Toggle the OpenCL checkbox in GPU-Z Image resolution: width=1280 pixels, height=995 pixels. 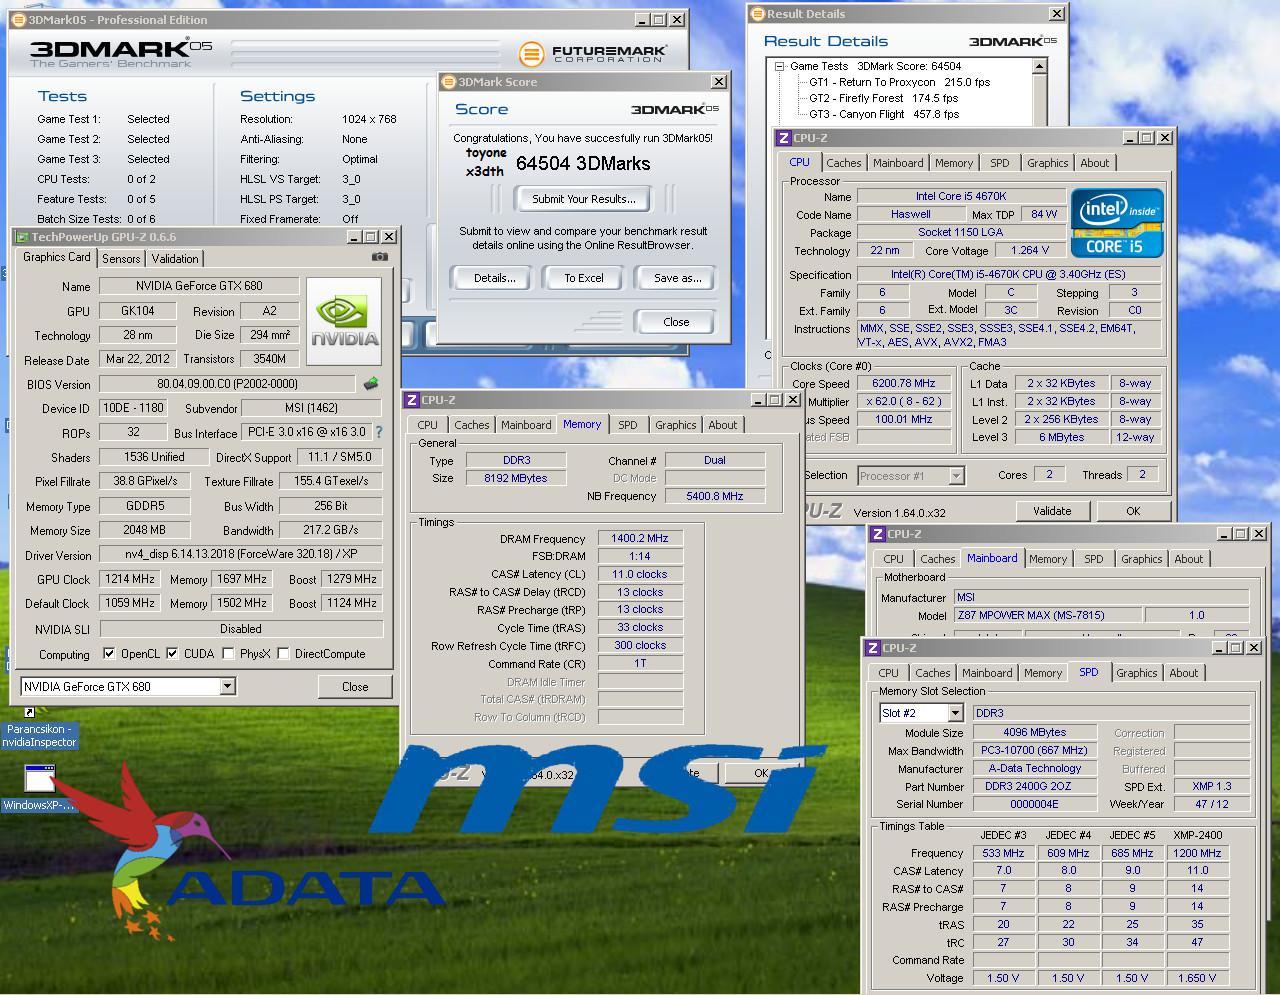point(109,654)
